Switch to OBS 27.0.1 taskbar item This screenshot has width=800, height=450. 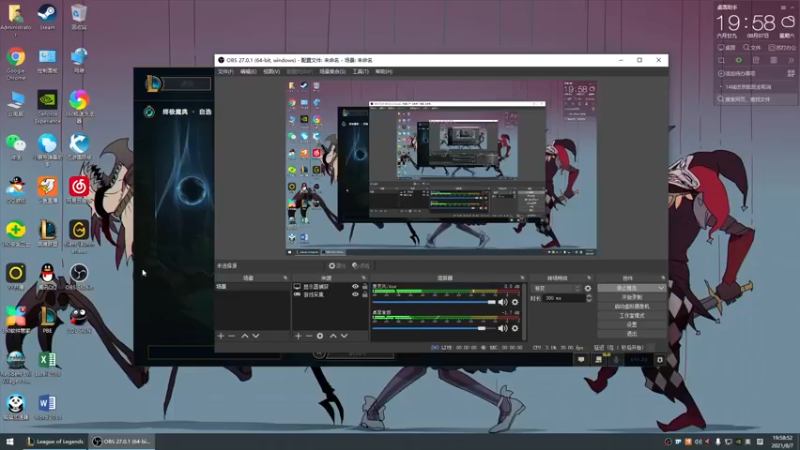click(x=121, y=441)
